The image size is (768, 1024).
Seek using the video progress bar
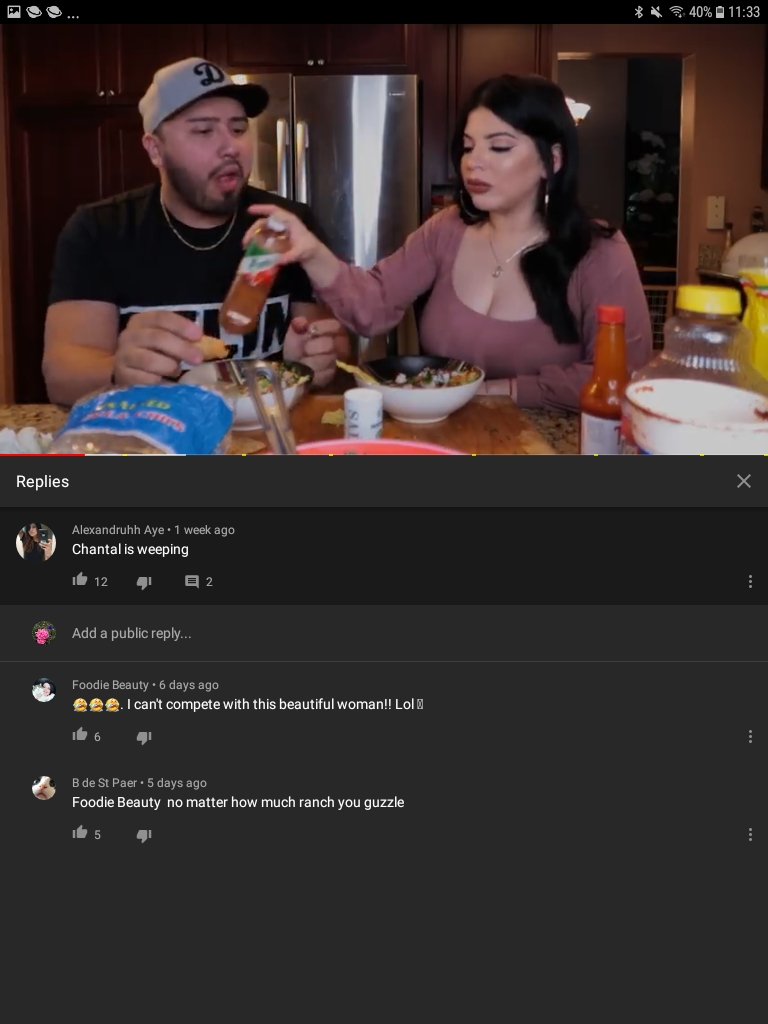(x=384, y=455)
